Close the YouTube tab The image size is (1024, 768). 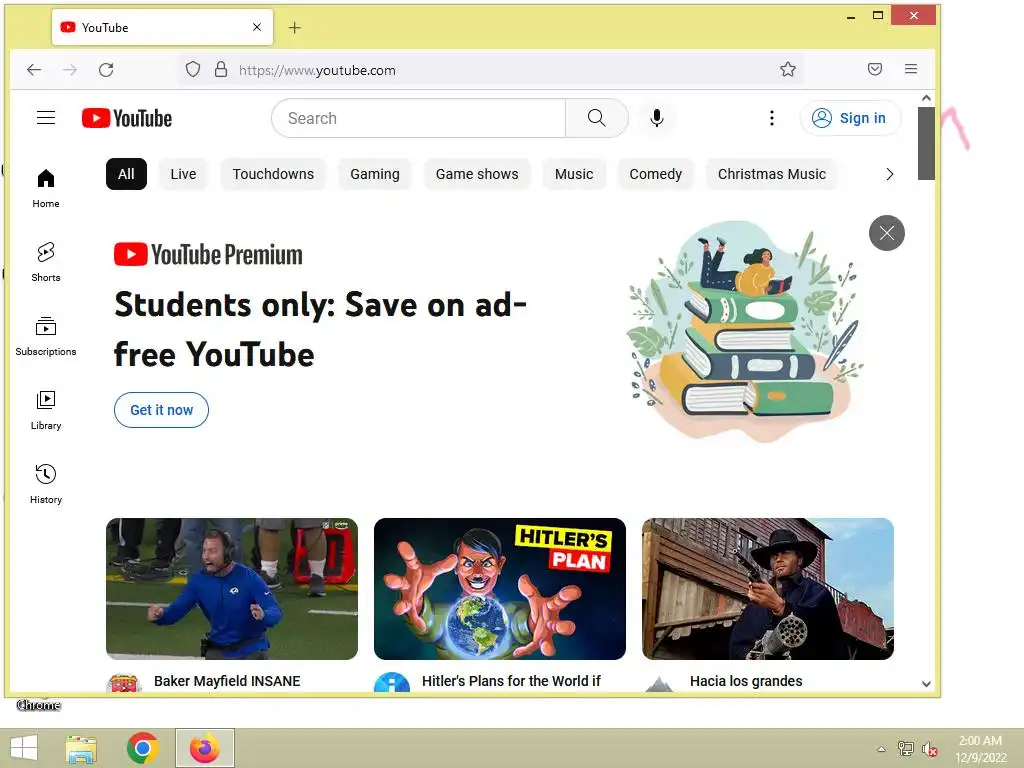[257, 27]
